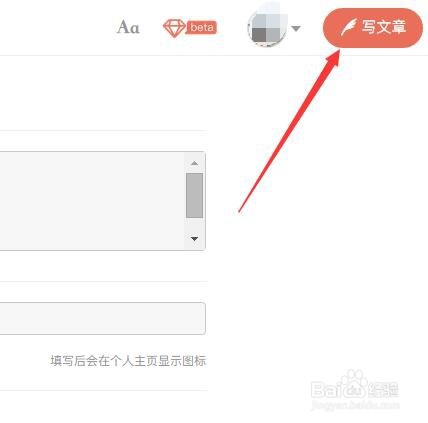
Task: Click the 写文章 button
Action: point(373,28)
